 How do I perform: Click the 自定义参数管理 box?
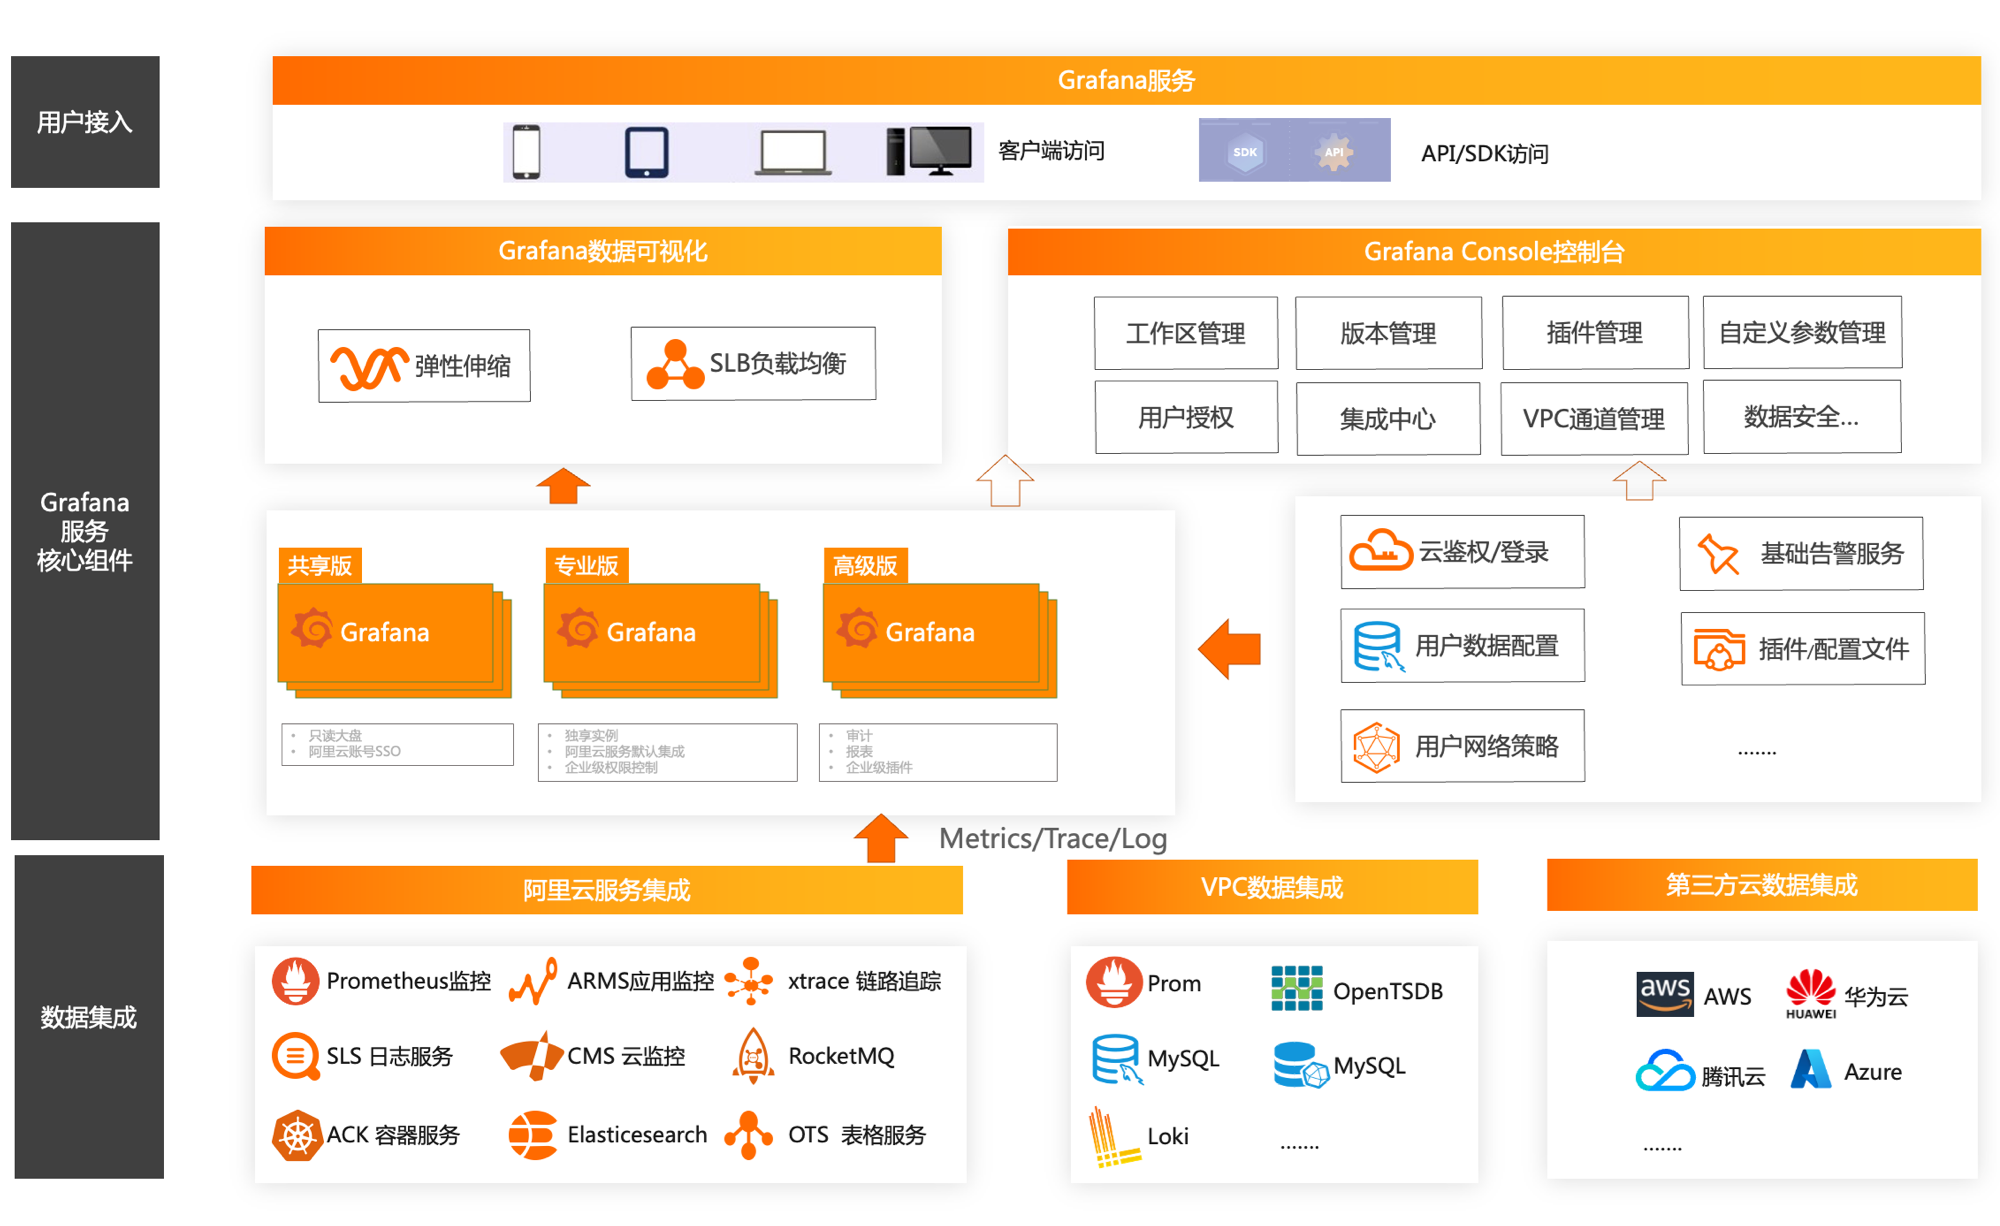[x=1802, y=332]
